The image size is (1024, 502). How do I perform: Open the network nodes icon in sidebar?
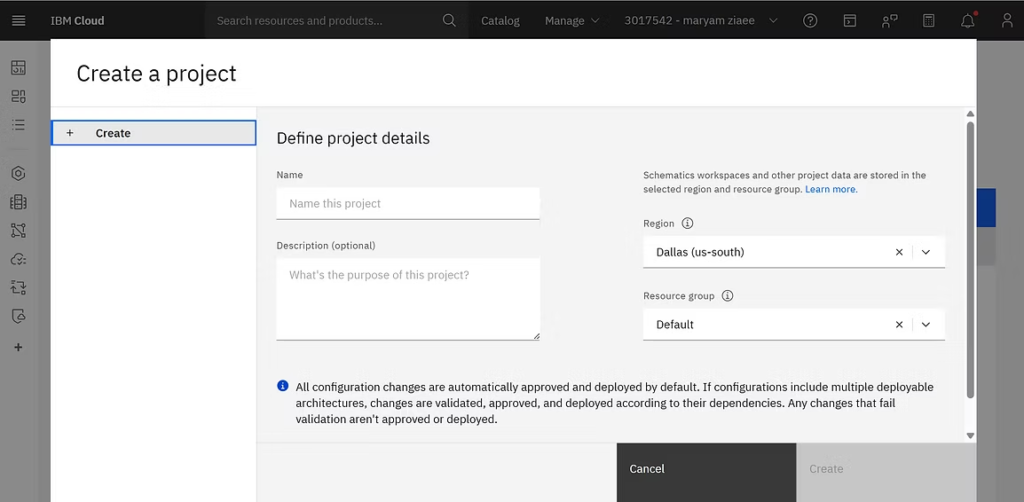[x=18, y=230]
